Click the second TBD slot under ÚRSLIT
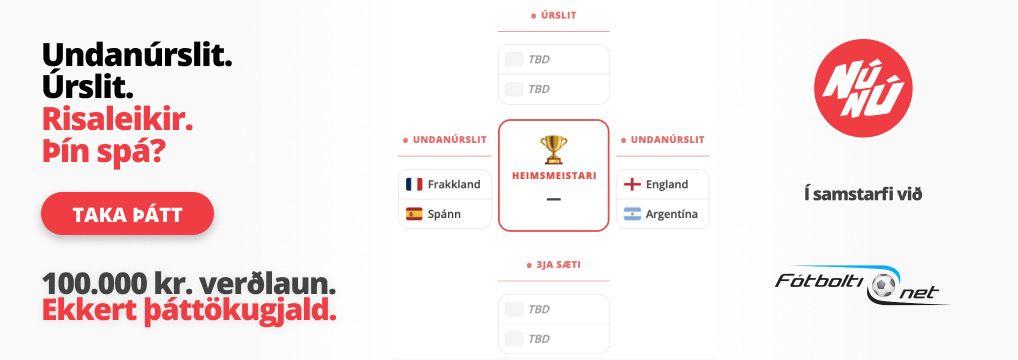 click(554, 89)
